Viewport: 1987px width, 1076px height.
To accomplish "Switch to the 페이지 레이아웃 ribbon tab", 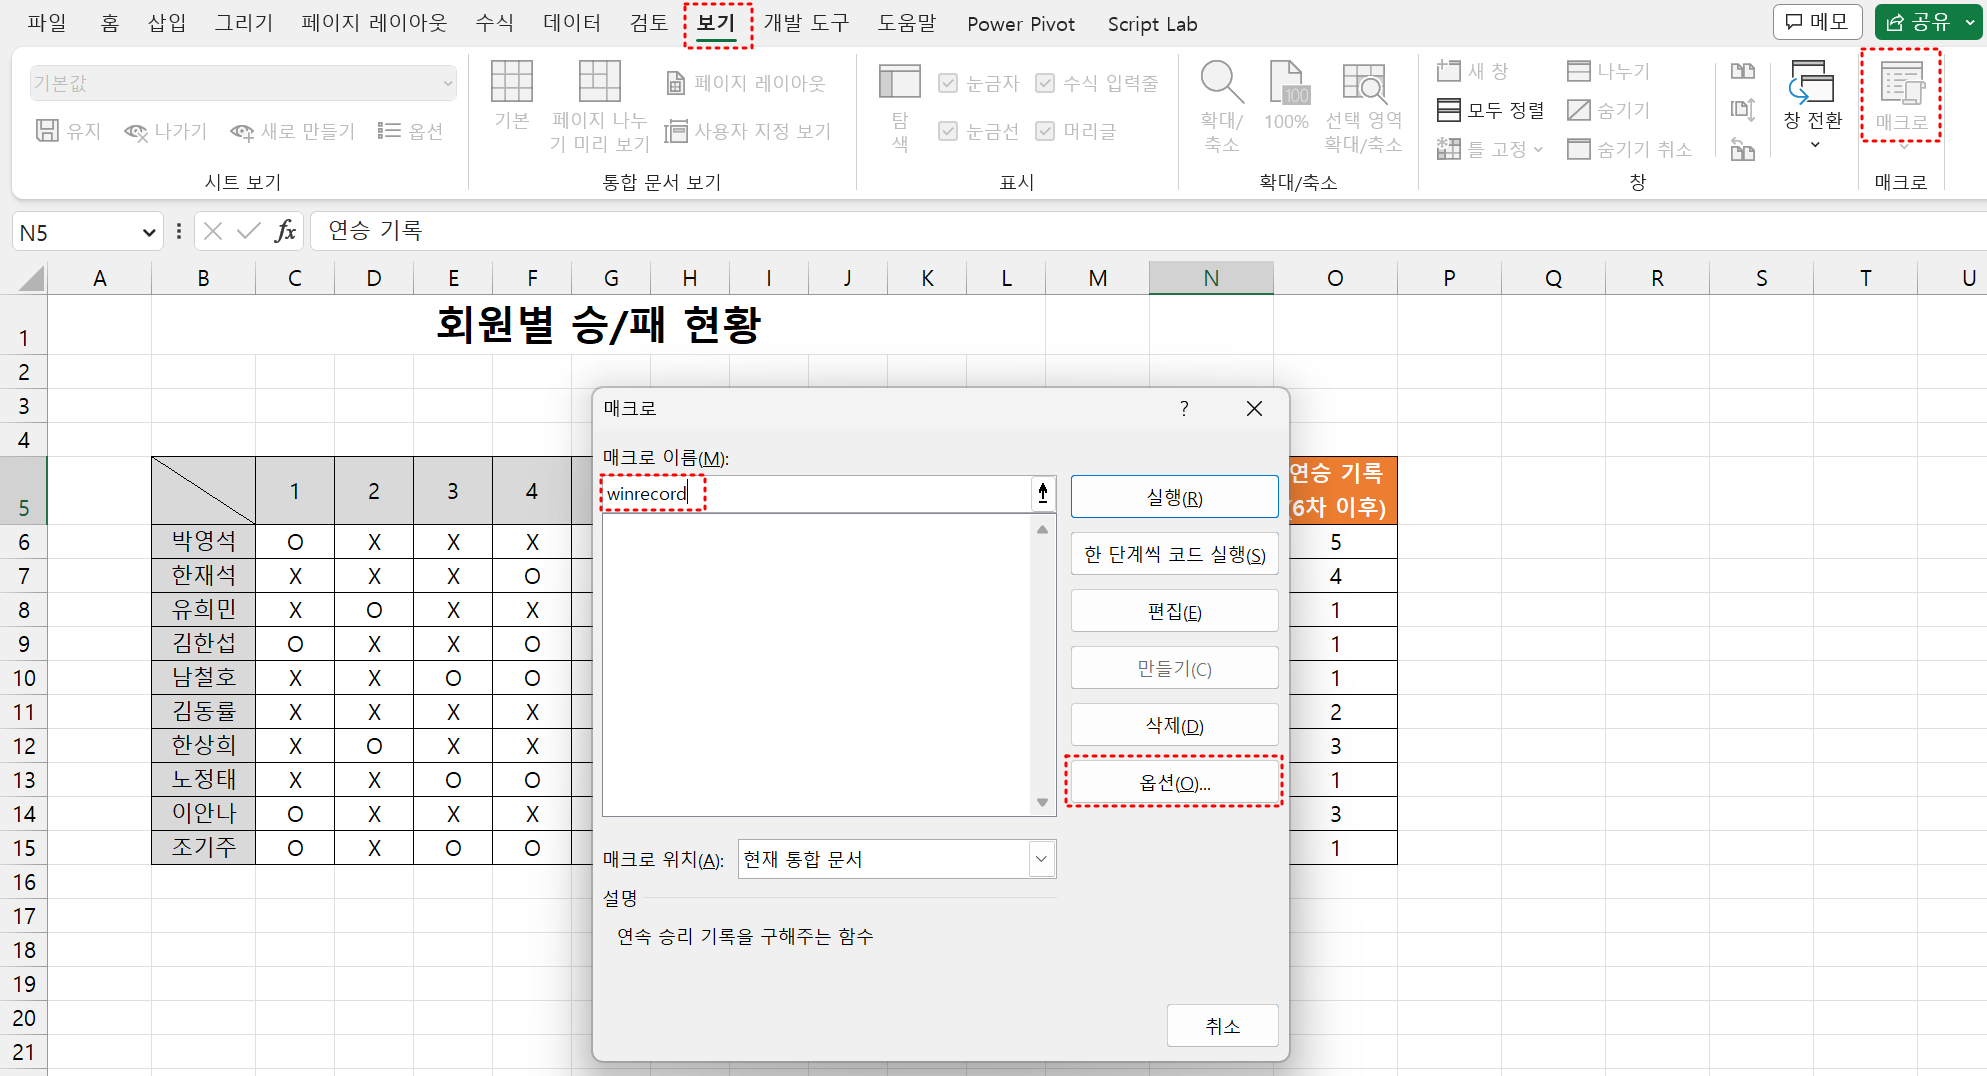I will [x=374, y=23].
